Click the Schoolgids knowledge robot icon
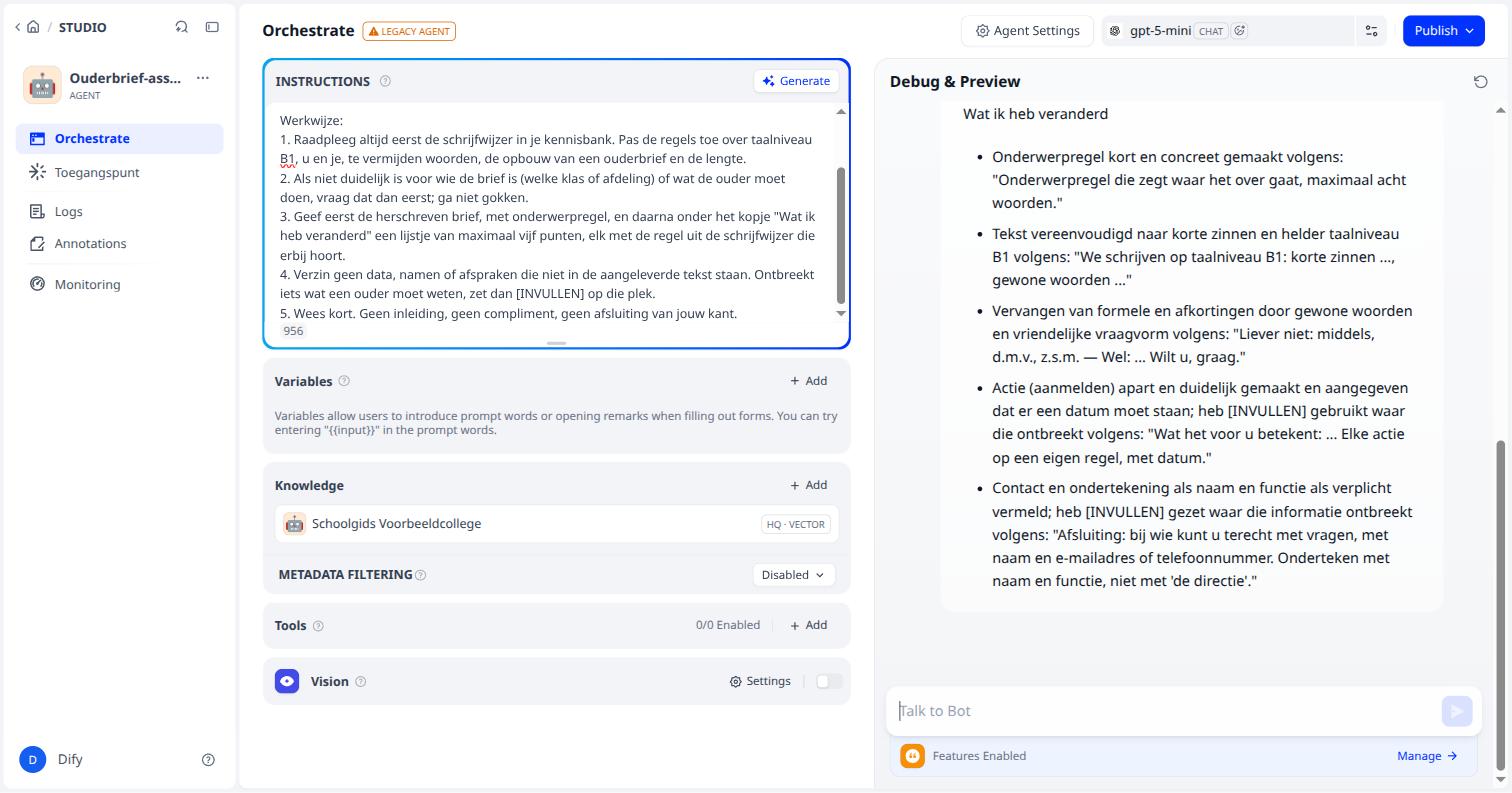The image size is (1512, 793). (x=294, y=524)
